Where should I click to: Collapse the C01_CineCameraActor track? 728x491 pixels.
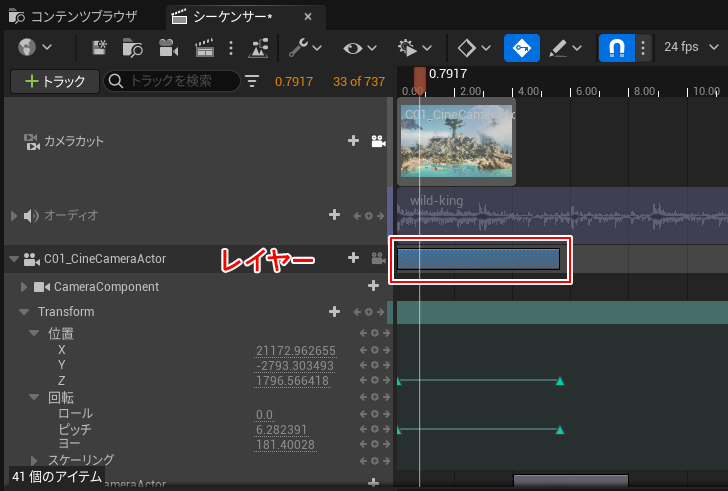coord(14,259)
